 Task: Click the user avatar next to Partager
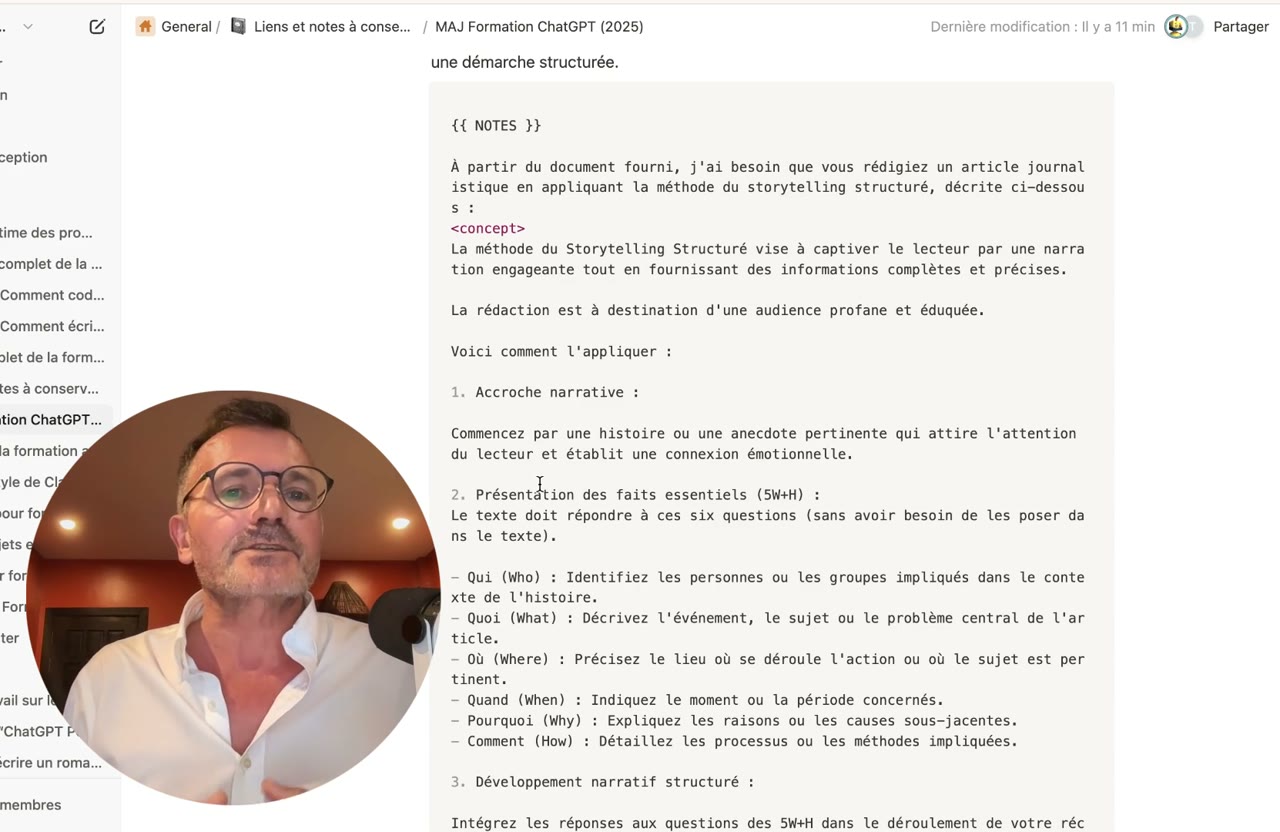click(x=1177, y=27)
